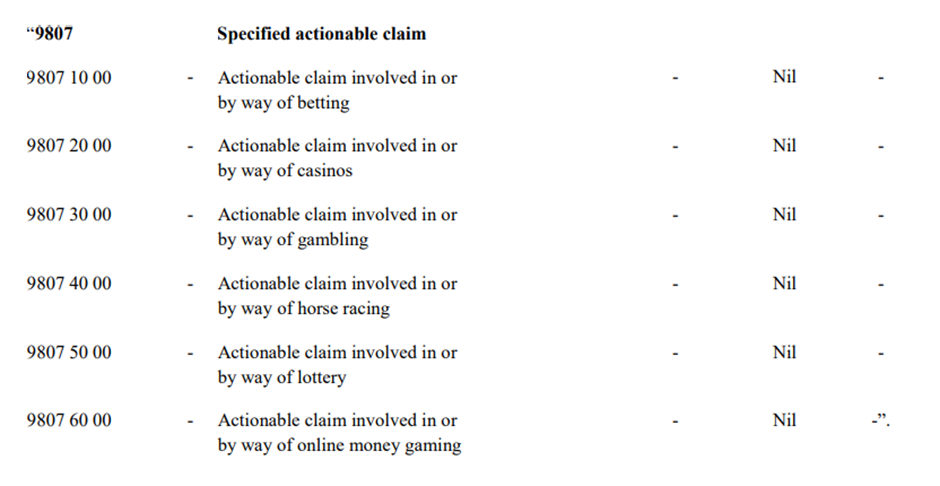Click the lottery actionable claim description
This screenshot has width=940, height=486.
click(337, 365)
